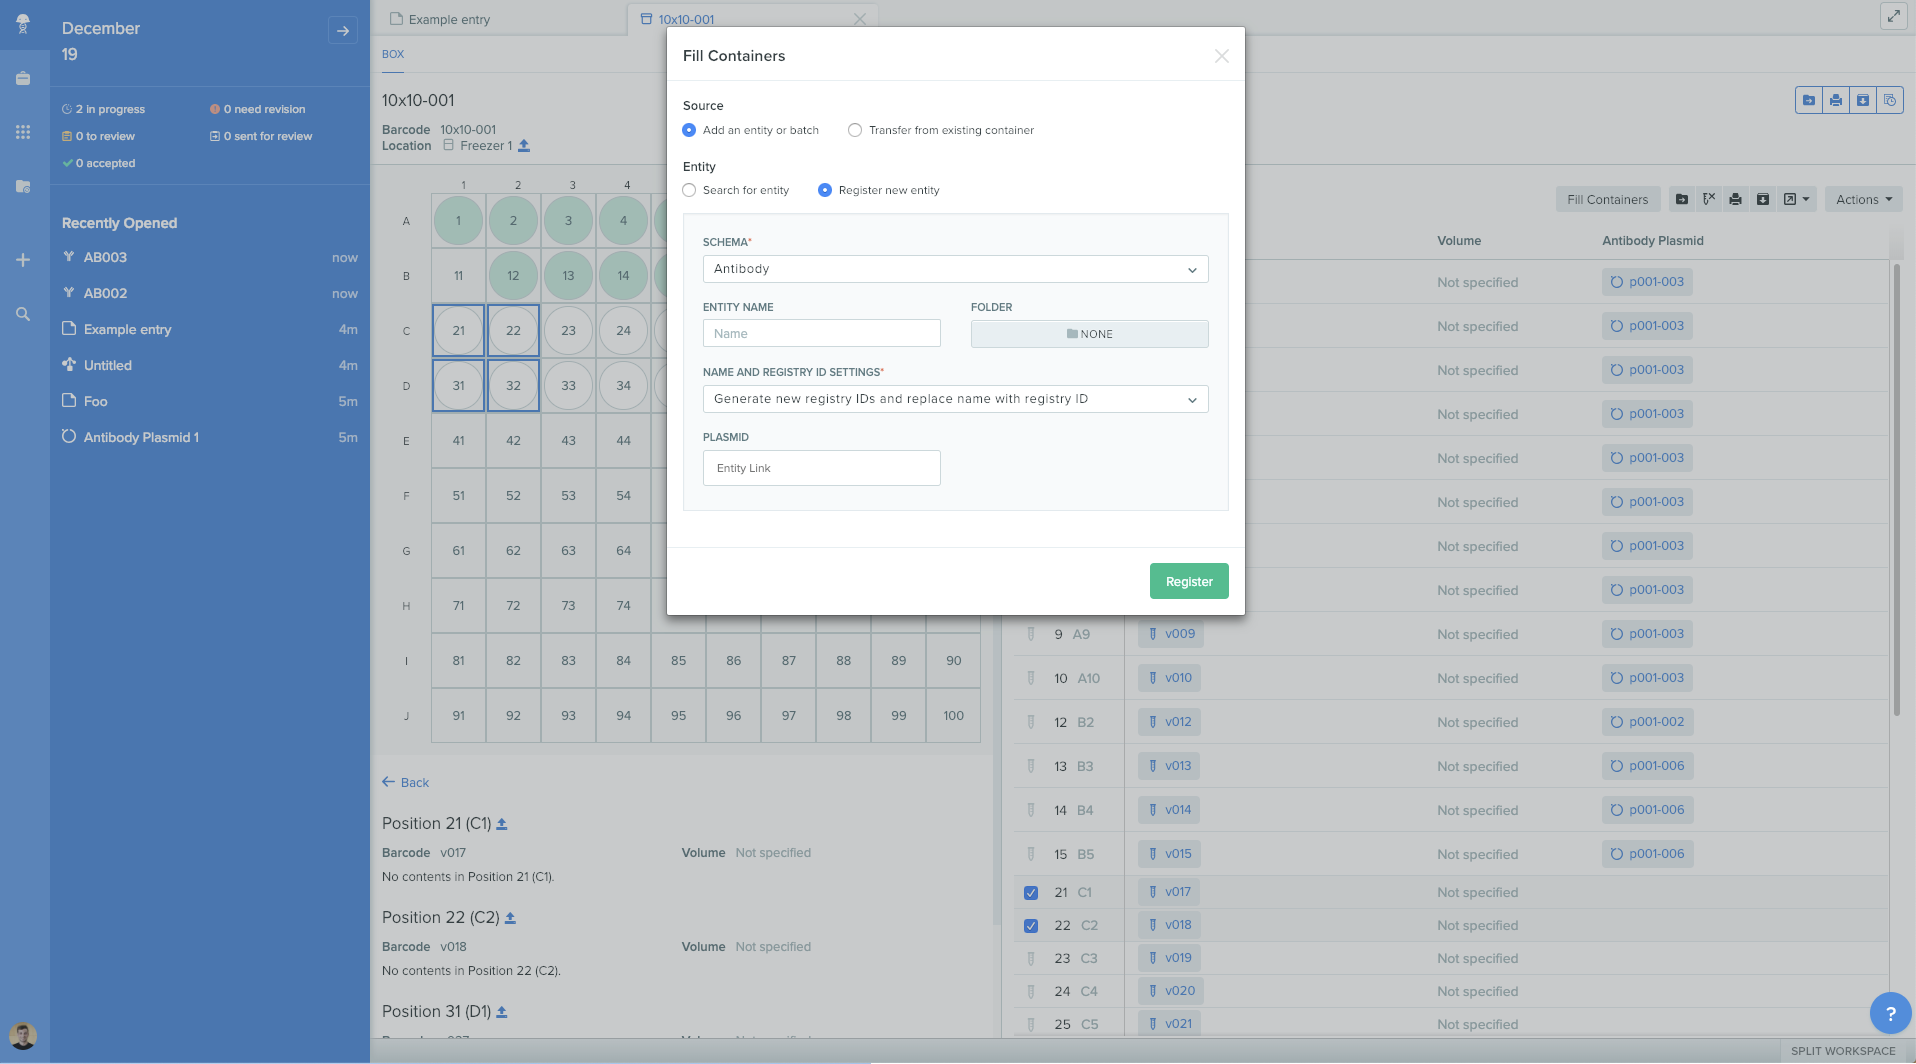Open the help question mark button
Viewport: 1916px width, 1064px height.
tap(1890, 1013)
